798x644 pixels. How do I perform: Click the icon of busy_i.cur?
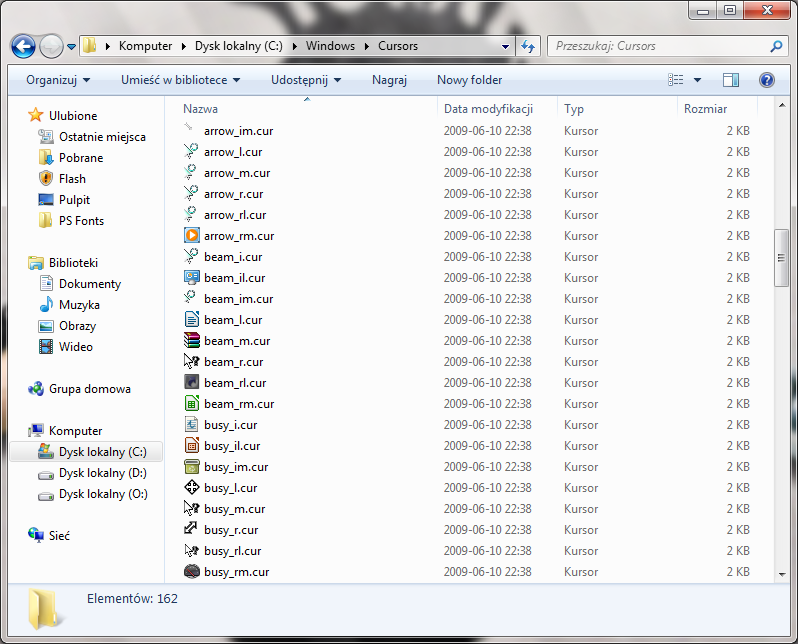click(191, 424)
